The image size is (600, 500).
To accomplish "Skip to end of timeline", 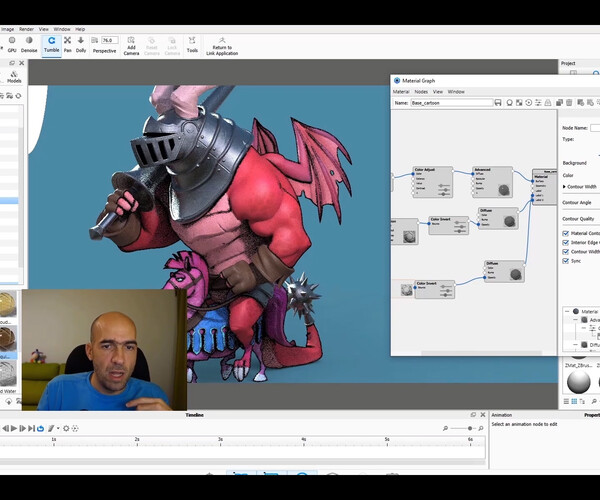I will (x=31, y=428).
